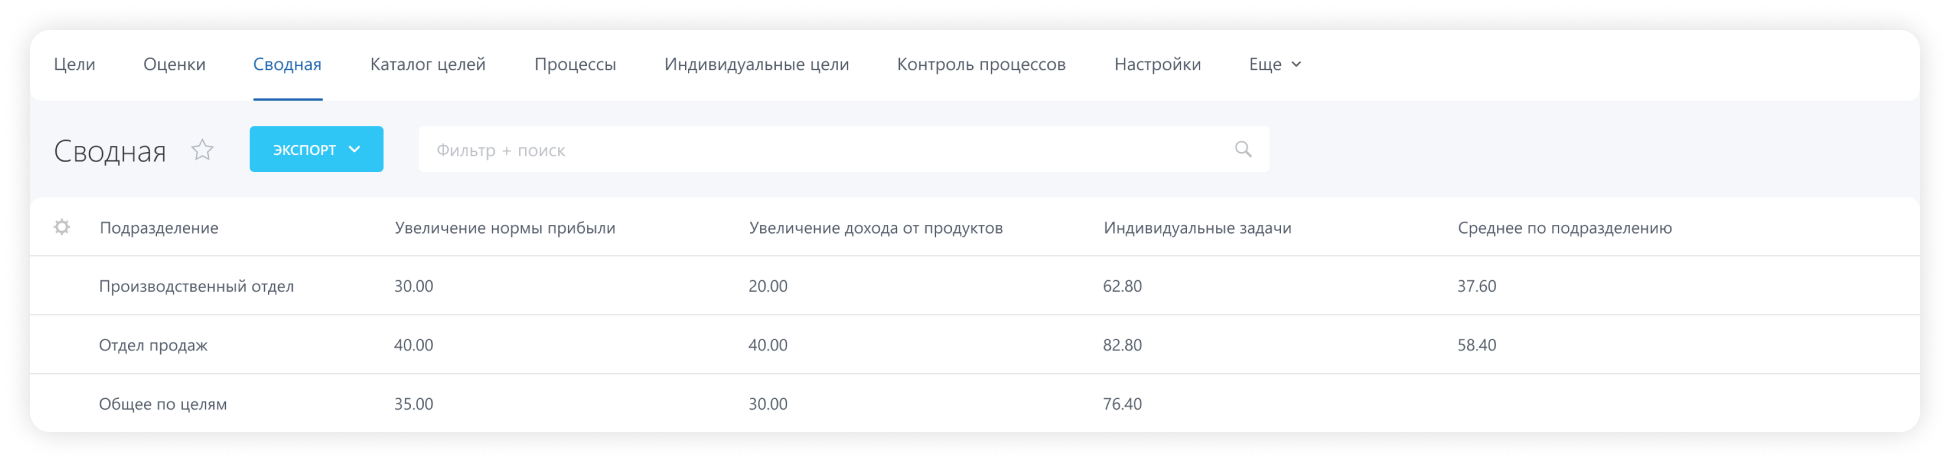Image resolution: width=1950 pixels, height=462 pixels.
Task: Open Контроль процессов tab
Action: [981, 64]
